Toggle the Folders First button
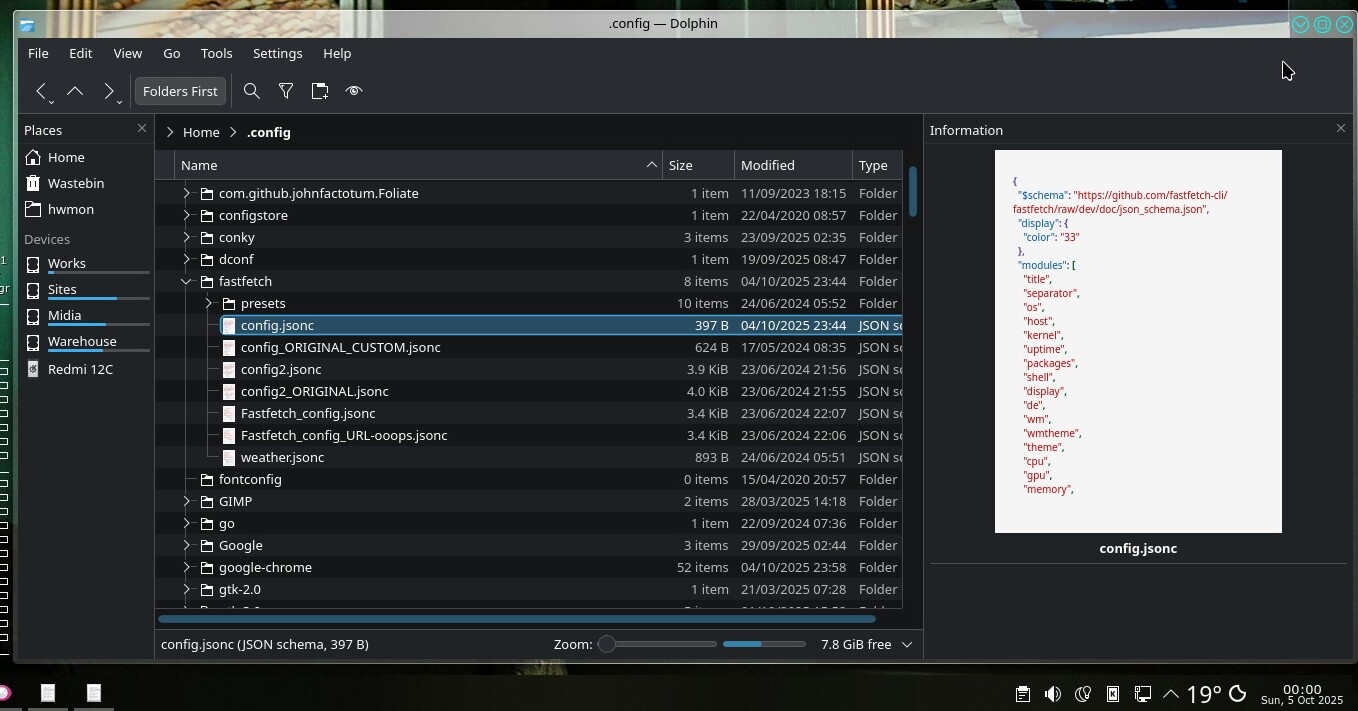Image resolution: width=1358 pixels, height=711 pixels. click(x=180, y=91)
